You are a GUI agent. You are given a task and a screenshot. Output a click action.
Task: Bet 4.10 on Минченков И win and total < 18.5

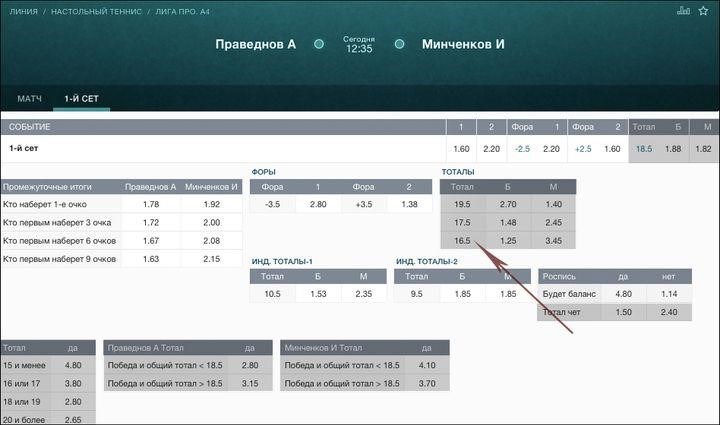[x=427, y=365]
